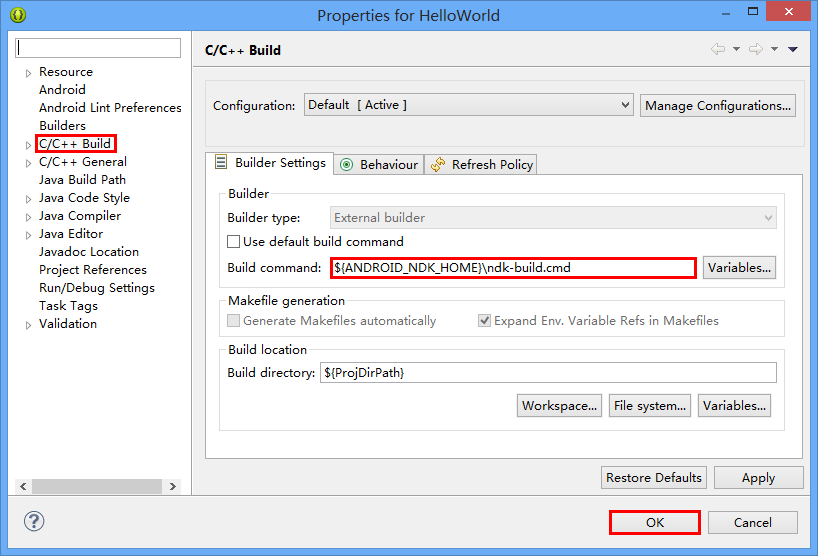Screen dimensions: 818x556
Task: Select Java Code Style tree item
Action: [x=84, y=198]
